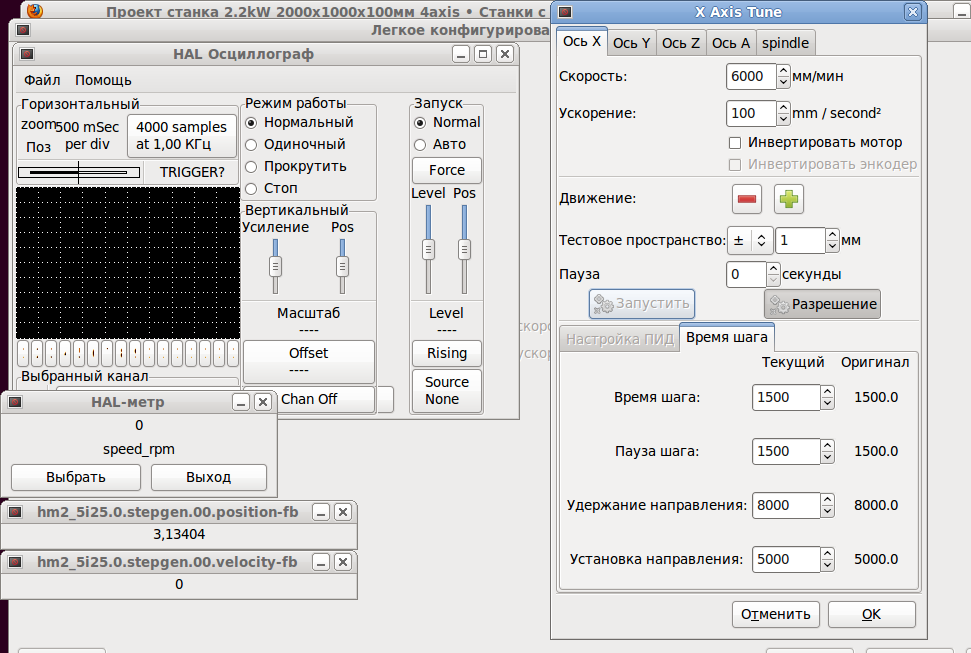Image resolution: width=971 pixels, height=653 pixels.
Task: Select Авто trigger mode
Action: 440,144
